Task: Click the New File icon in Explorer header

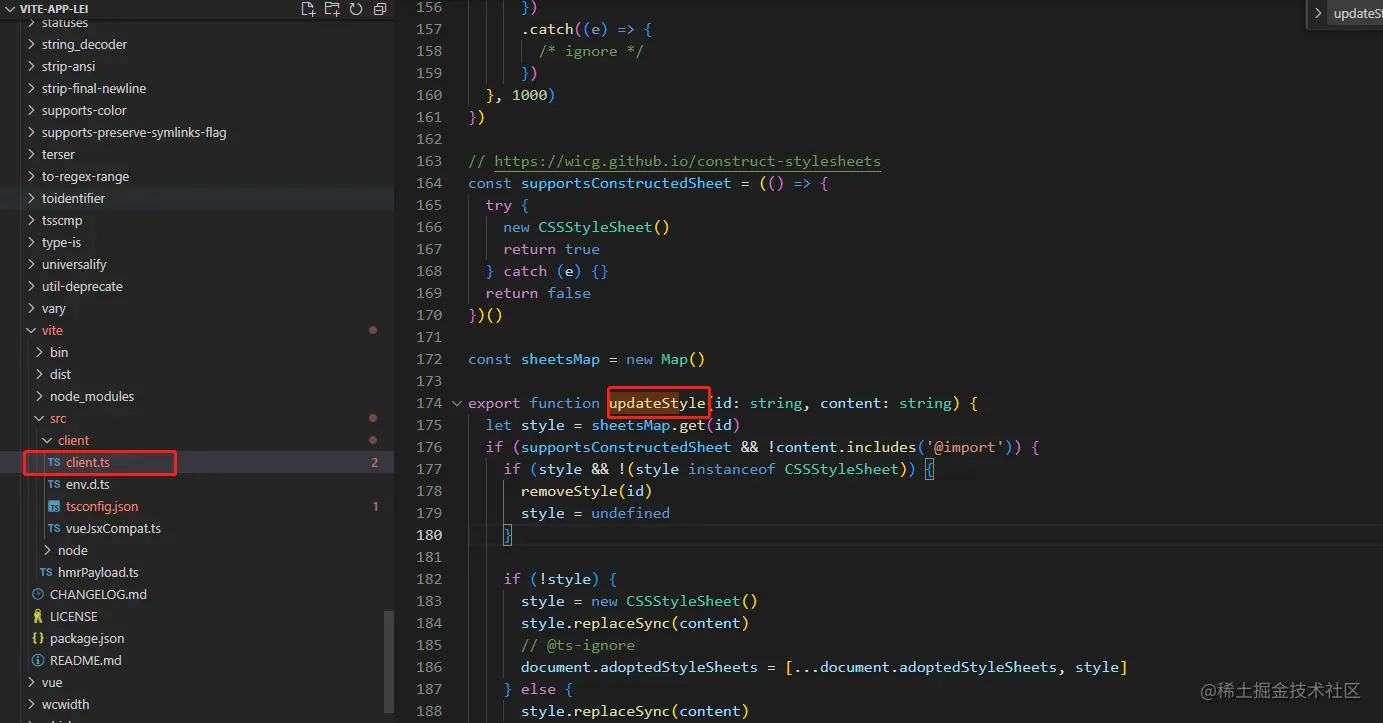Action: pos(308,9)
